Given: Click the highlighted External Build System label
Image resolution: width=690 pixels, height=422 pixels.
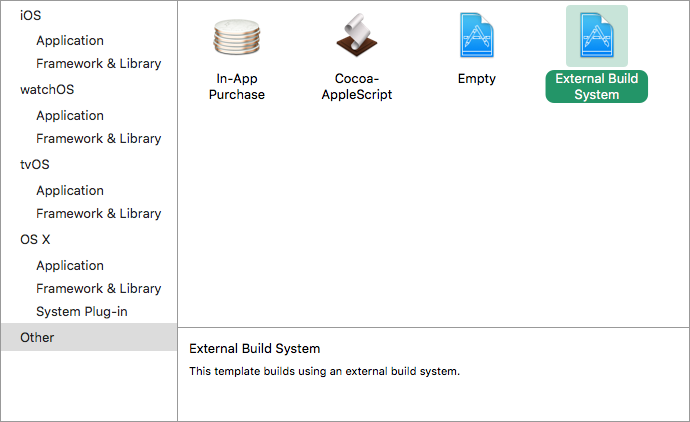Looking at the screenshot, I should [x=596, y=87].
